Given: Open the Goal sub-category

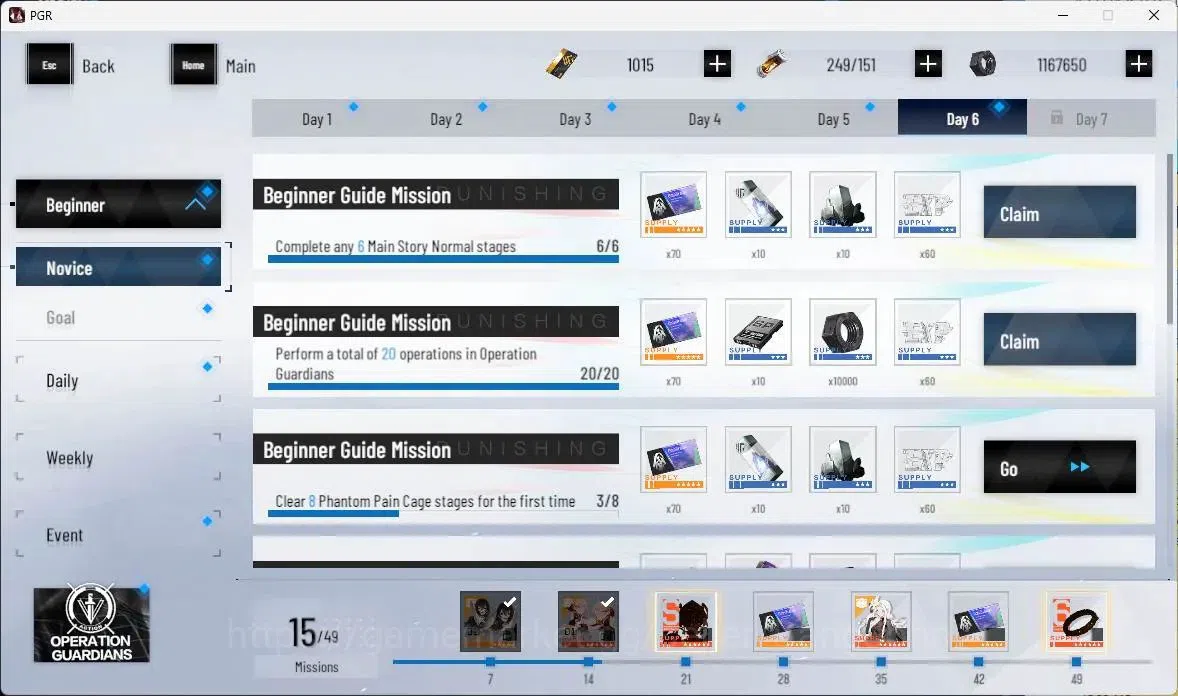Looking at the screenshot, I should pyautogui.click(x=118, y=317).
